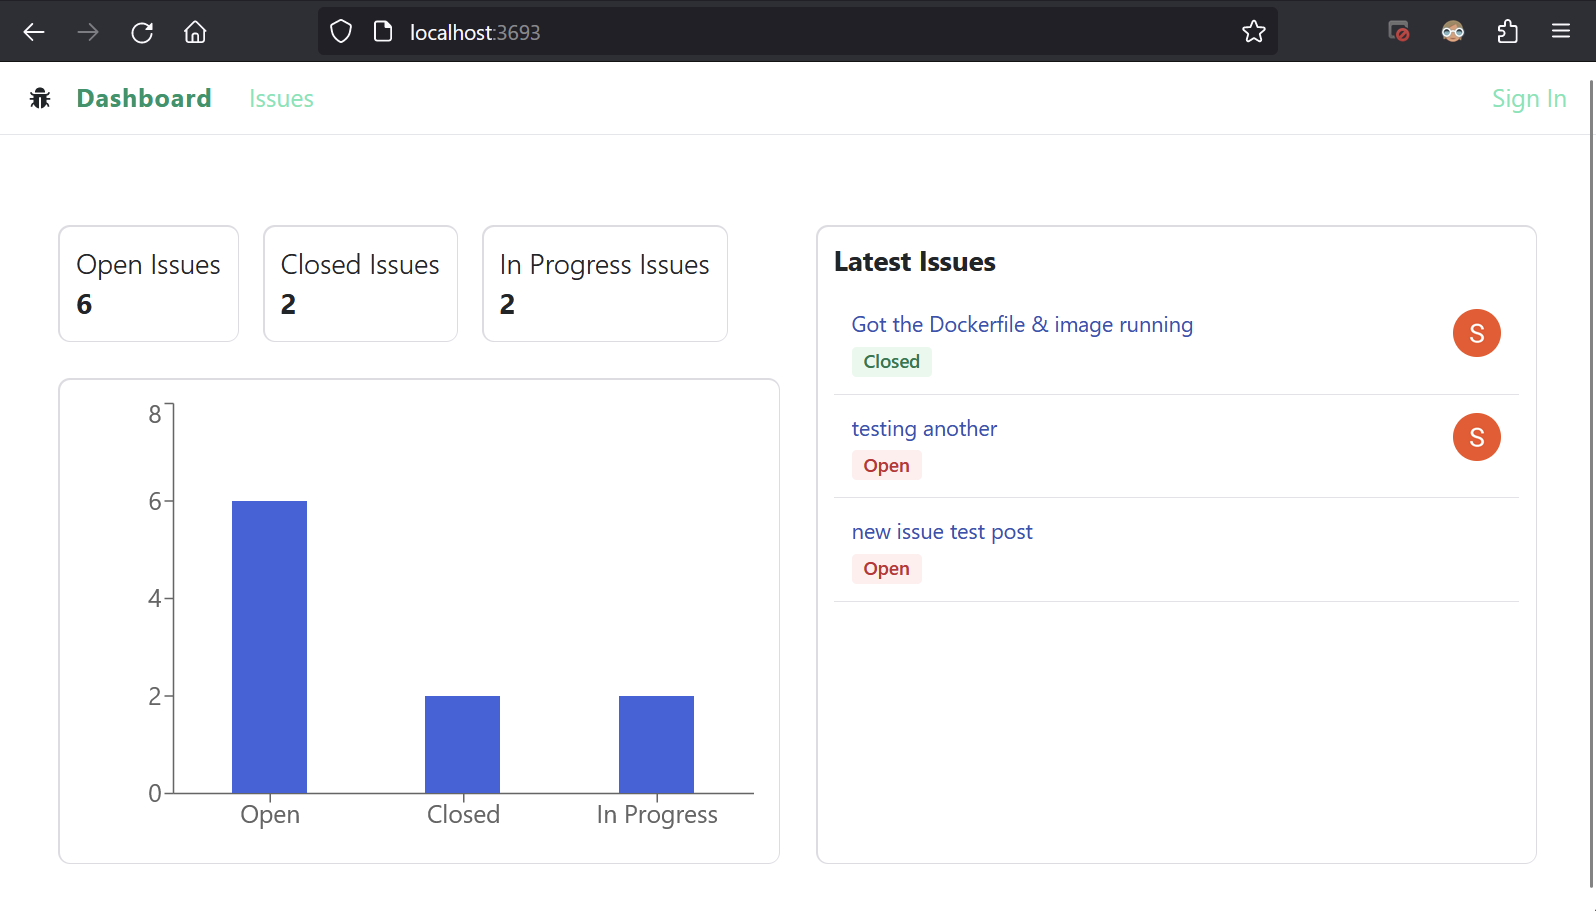Click the Closed bar in chart

463,745
